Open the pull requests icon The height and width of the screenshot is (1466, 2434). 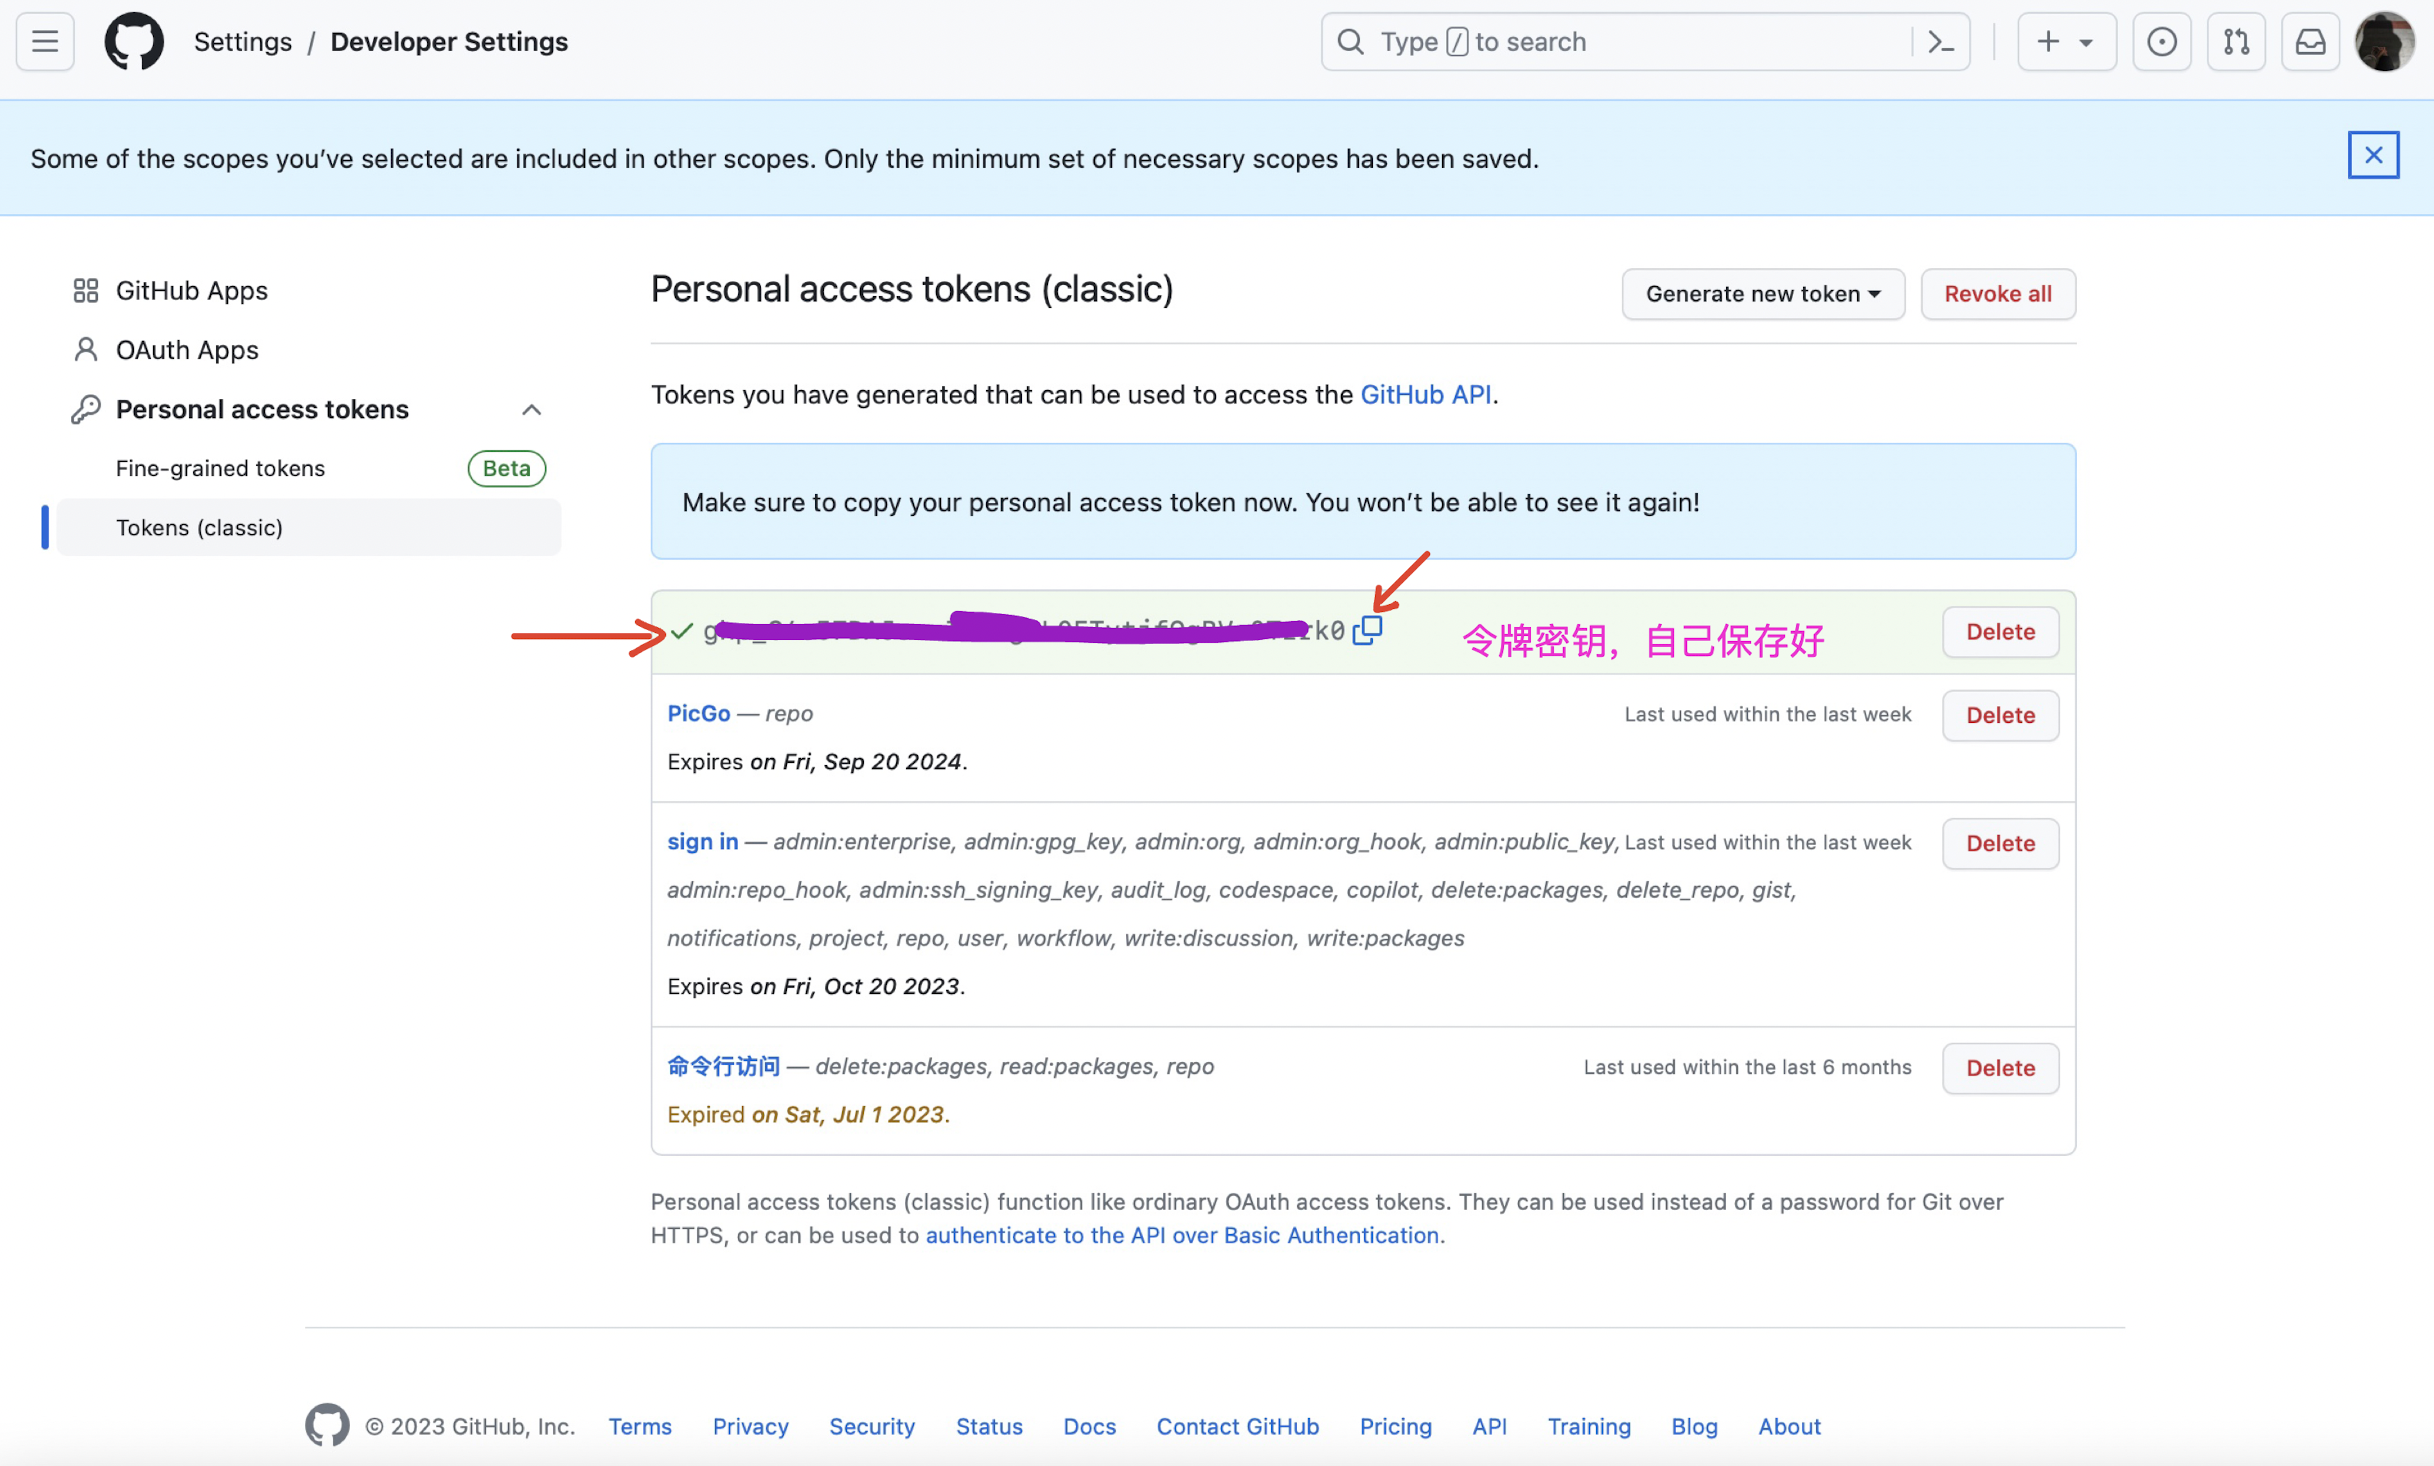point(2236,41)
